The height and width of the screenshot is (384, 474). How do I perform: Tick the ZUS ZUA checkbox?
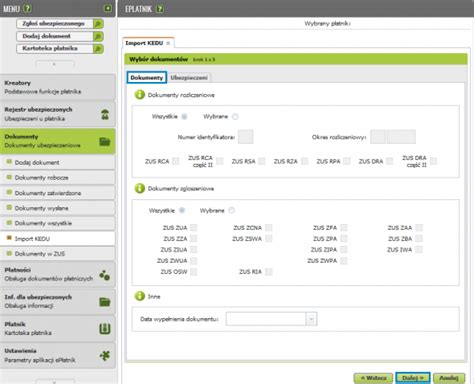194,228
